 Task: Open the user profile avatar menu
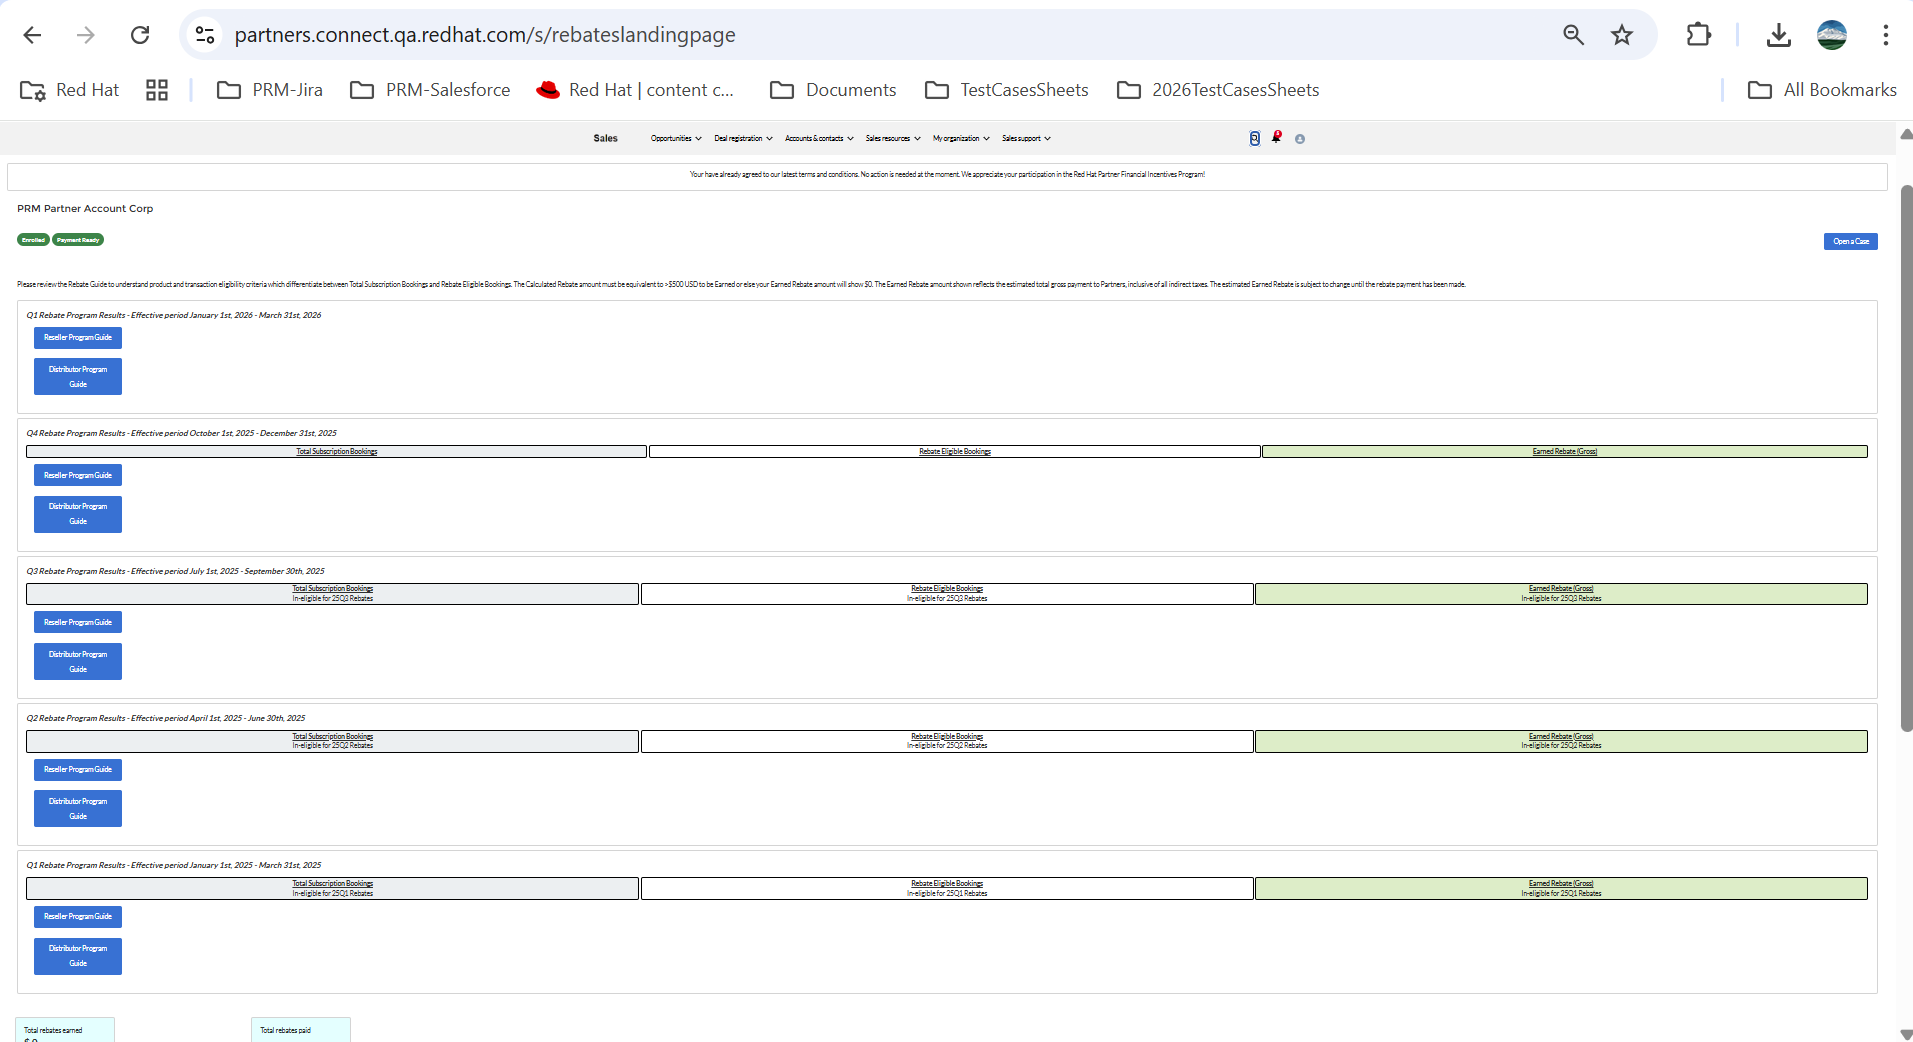1300,139
